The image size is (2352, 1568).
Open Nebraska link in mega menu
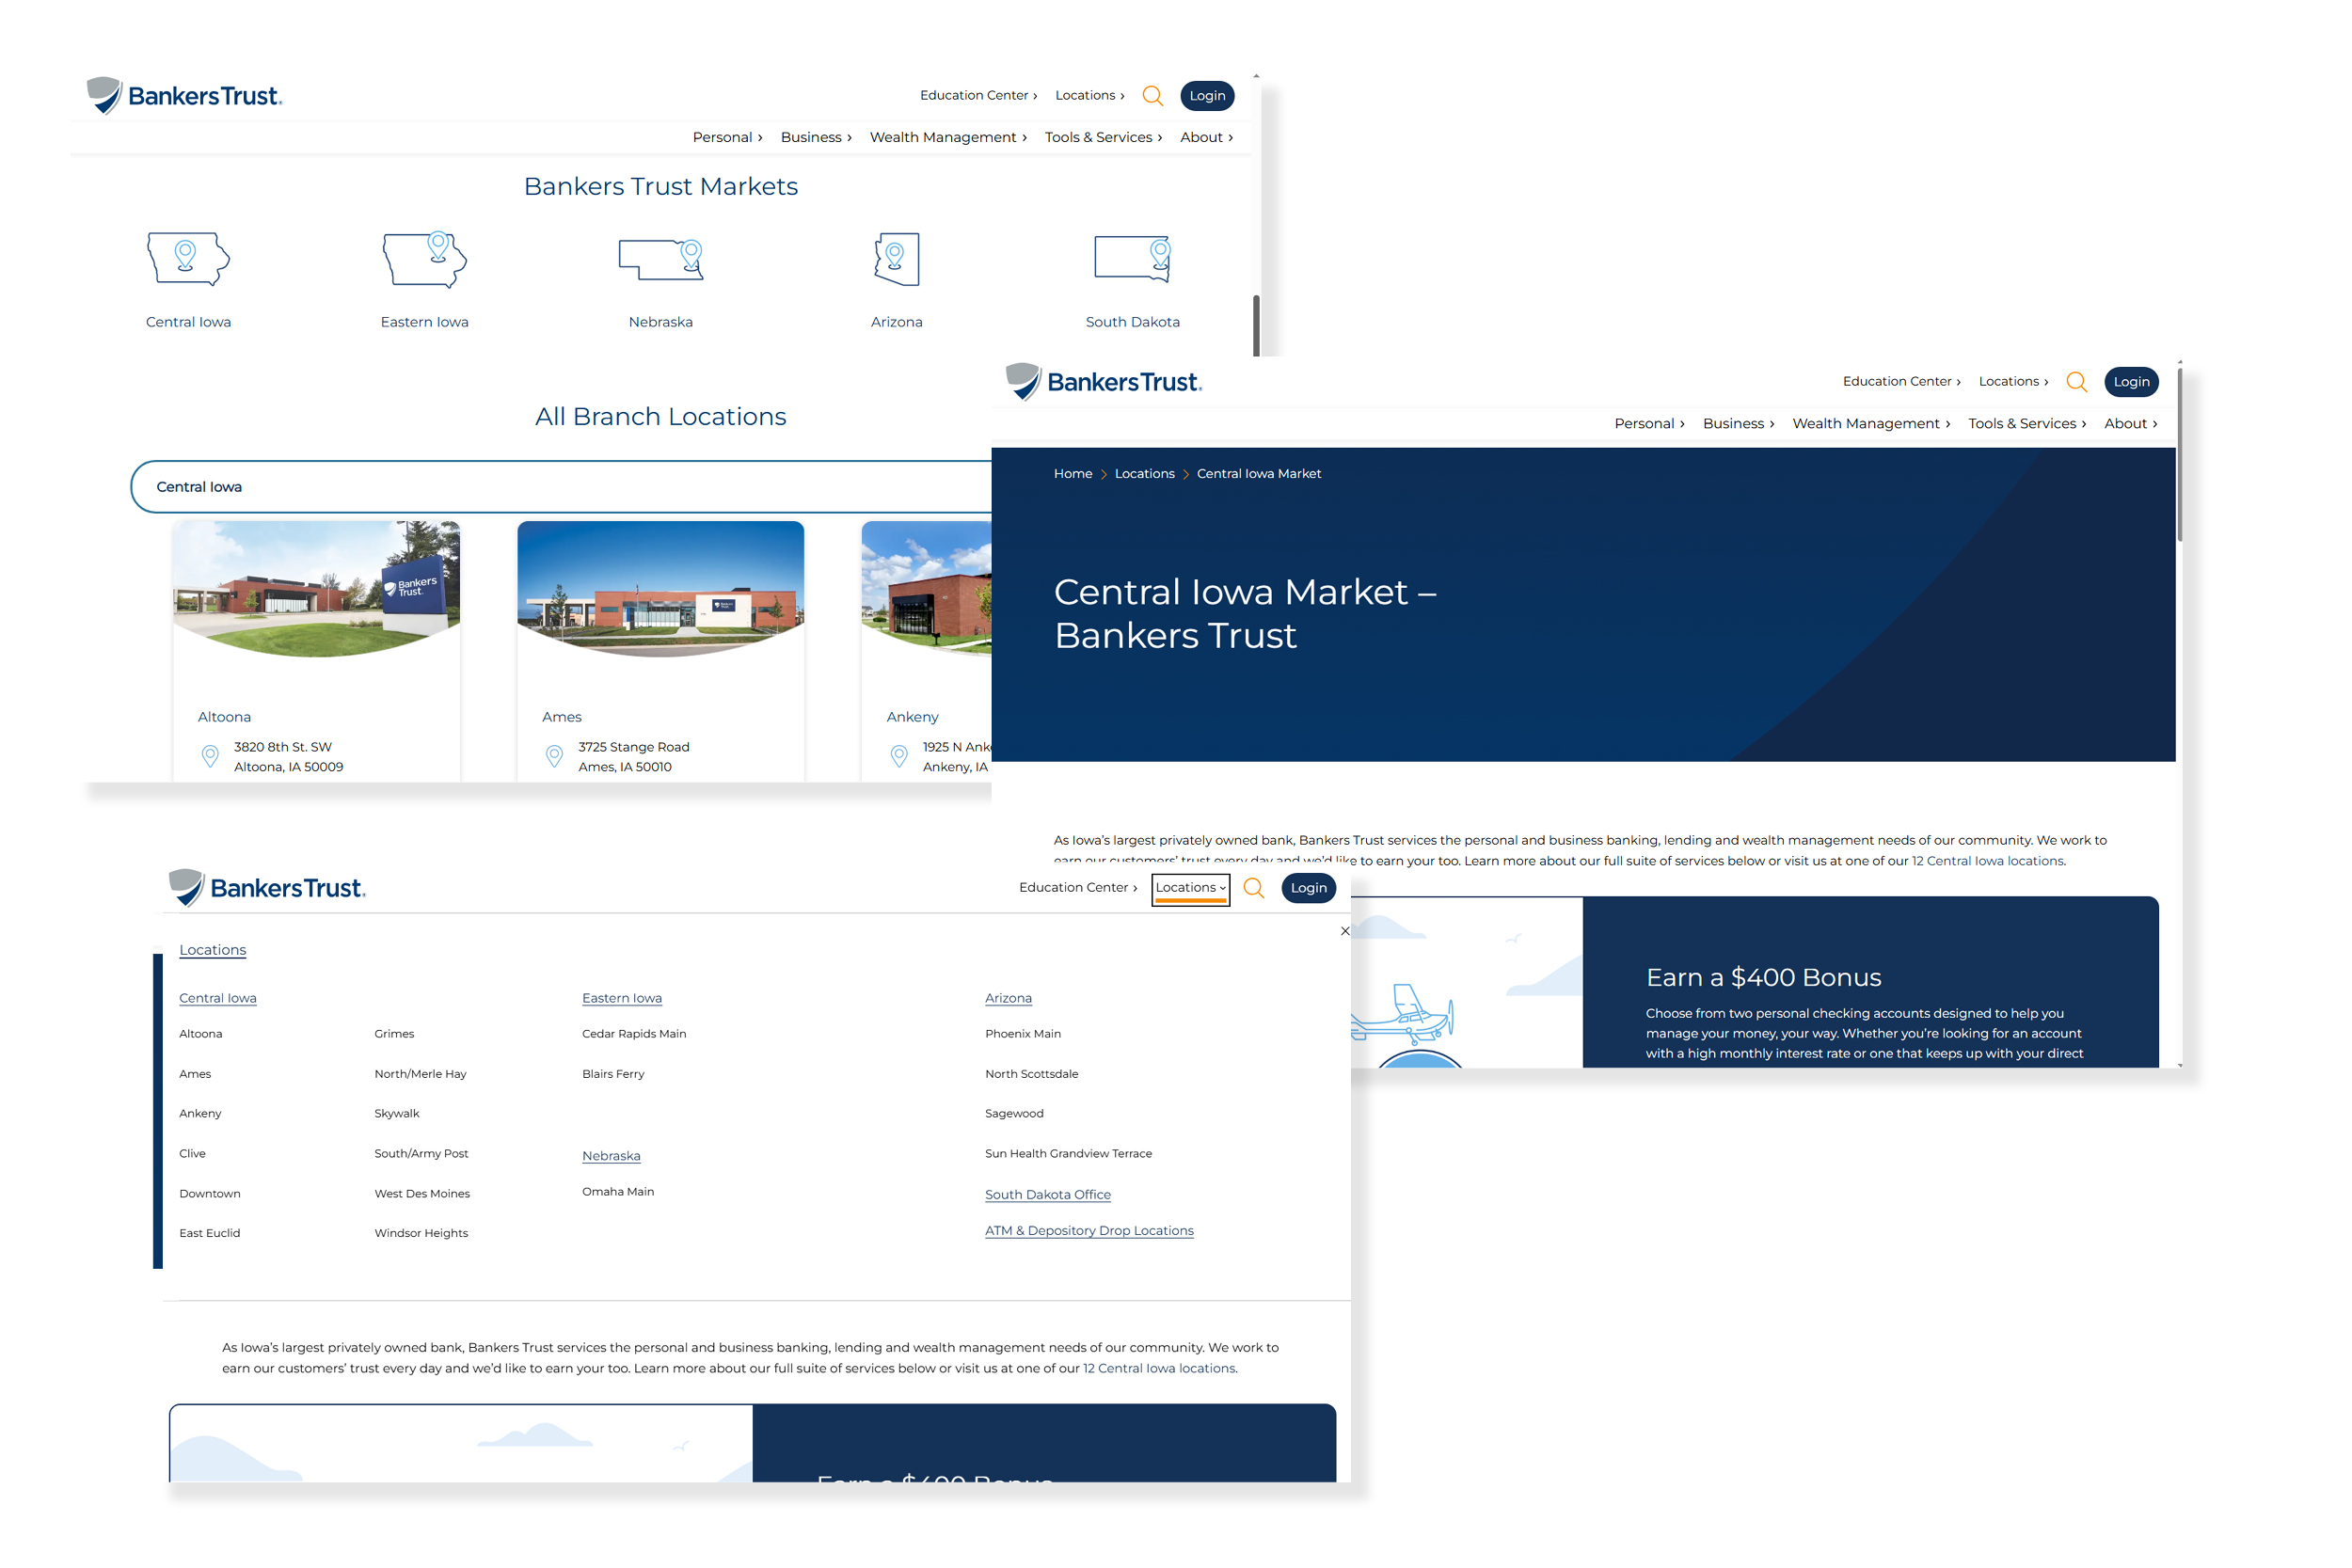tap(612, 1156)
